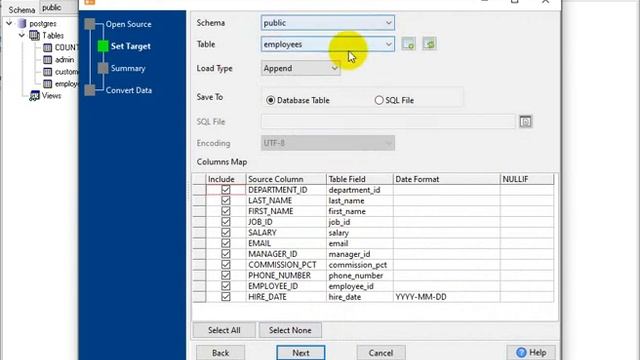Click the browse SQL file icon
The height and width of the screenshot is (360, 640).
click(526, 122)
